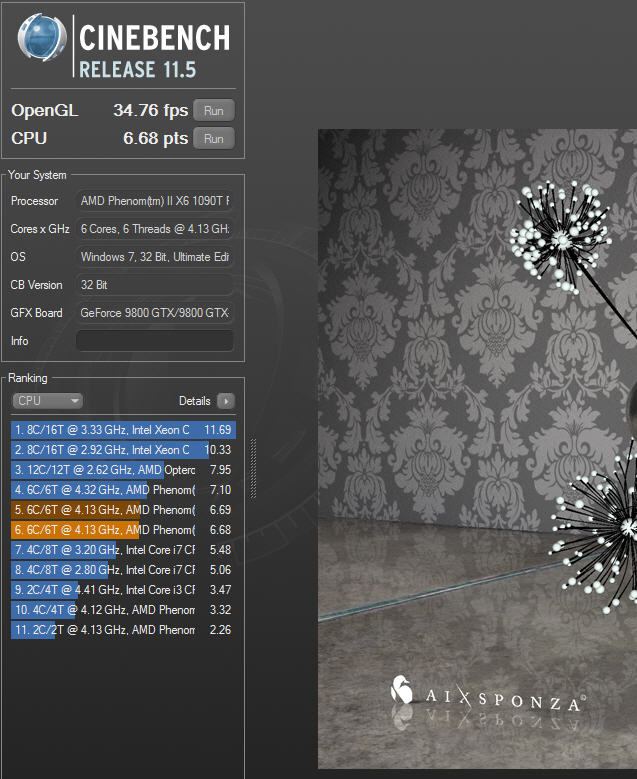Select ranking row 1 Intel Xeon 11.69
The width and height of the screenshot is (637, 779).
pyautogui.click(x=123, y=430)
